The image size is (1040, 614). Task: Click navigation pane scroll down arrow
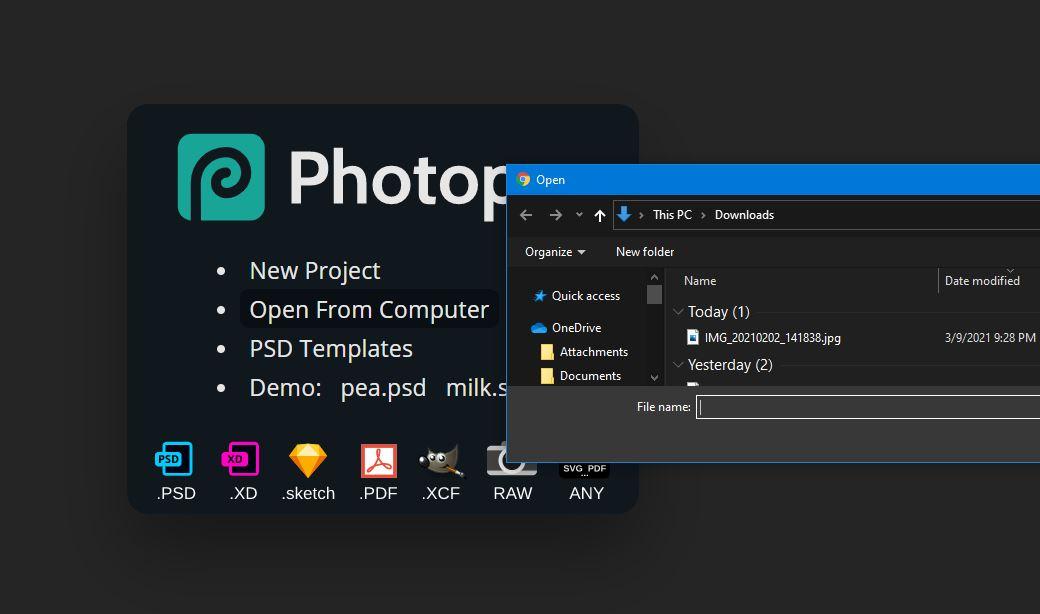tap(655, 377)
